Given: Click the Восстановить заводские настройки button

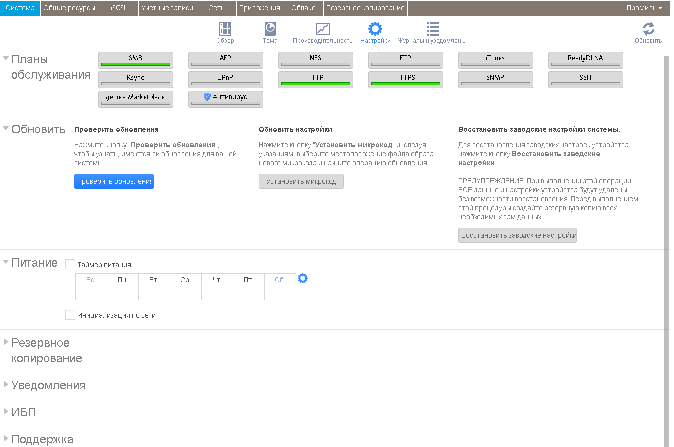Looking at the screenshot, I should pyautogui.click(x=517, y=236).
